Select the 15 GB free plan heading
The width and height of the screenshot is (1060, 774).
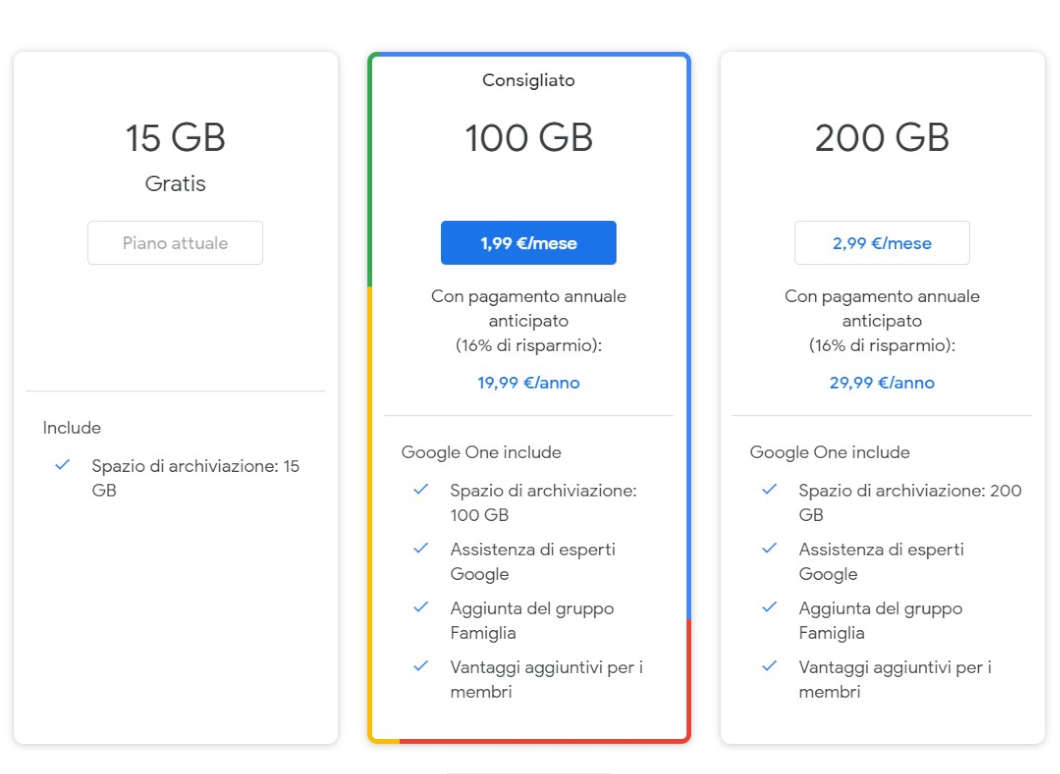click(x=175, y=138)
